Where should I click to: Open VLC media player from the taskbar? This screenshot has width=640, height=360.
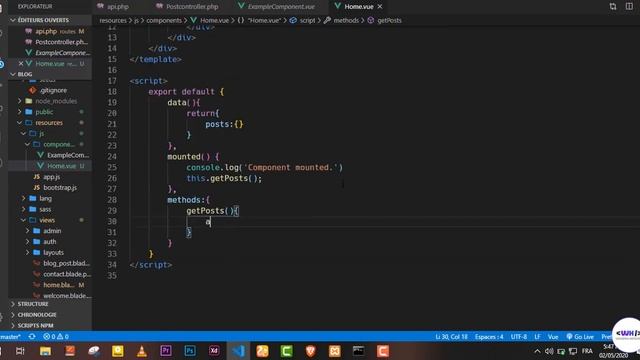[x=142, y=351]
